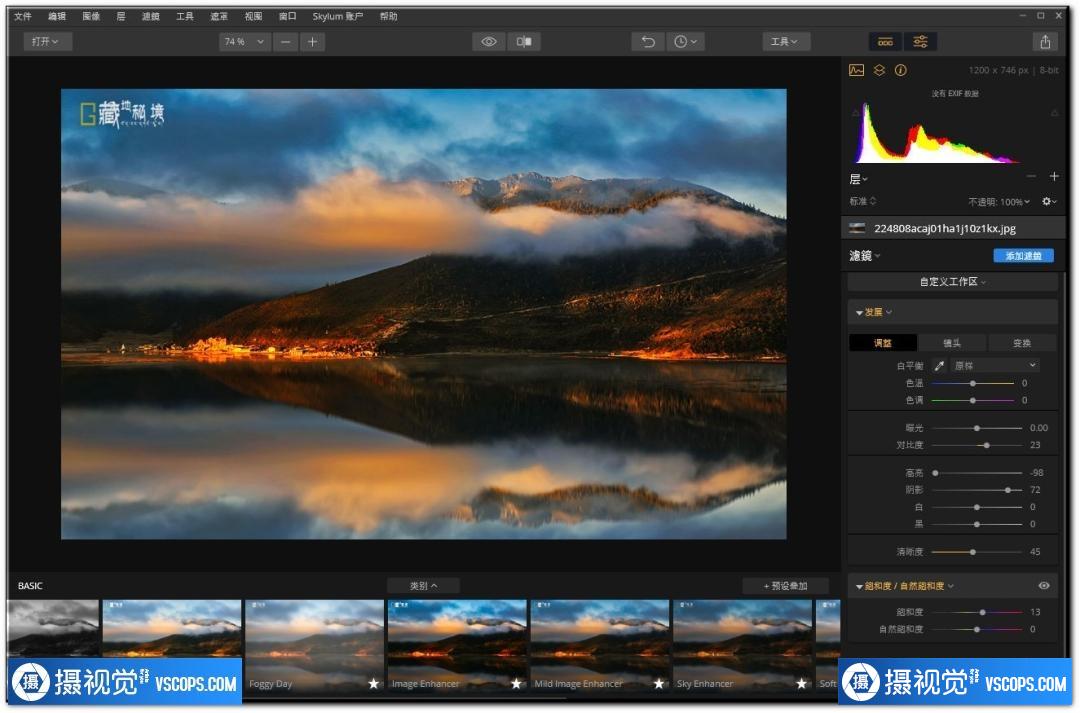1080x713 pixels.
Task: Apply the black and white preset thumbnail
Action: (54, 628)
